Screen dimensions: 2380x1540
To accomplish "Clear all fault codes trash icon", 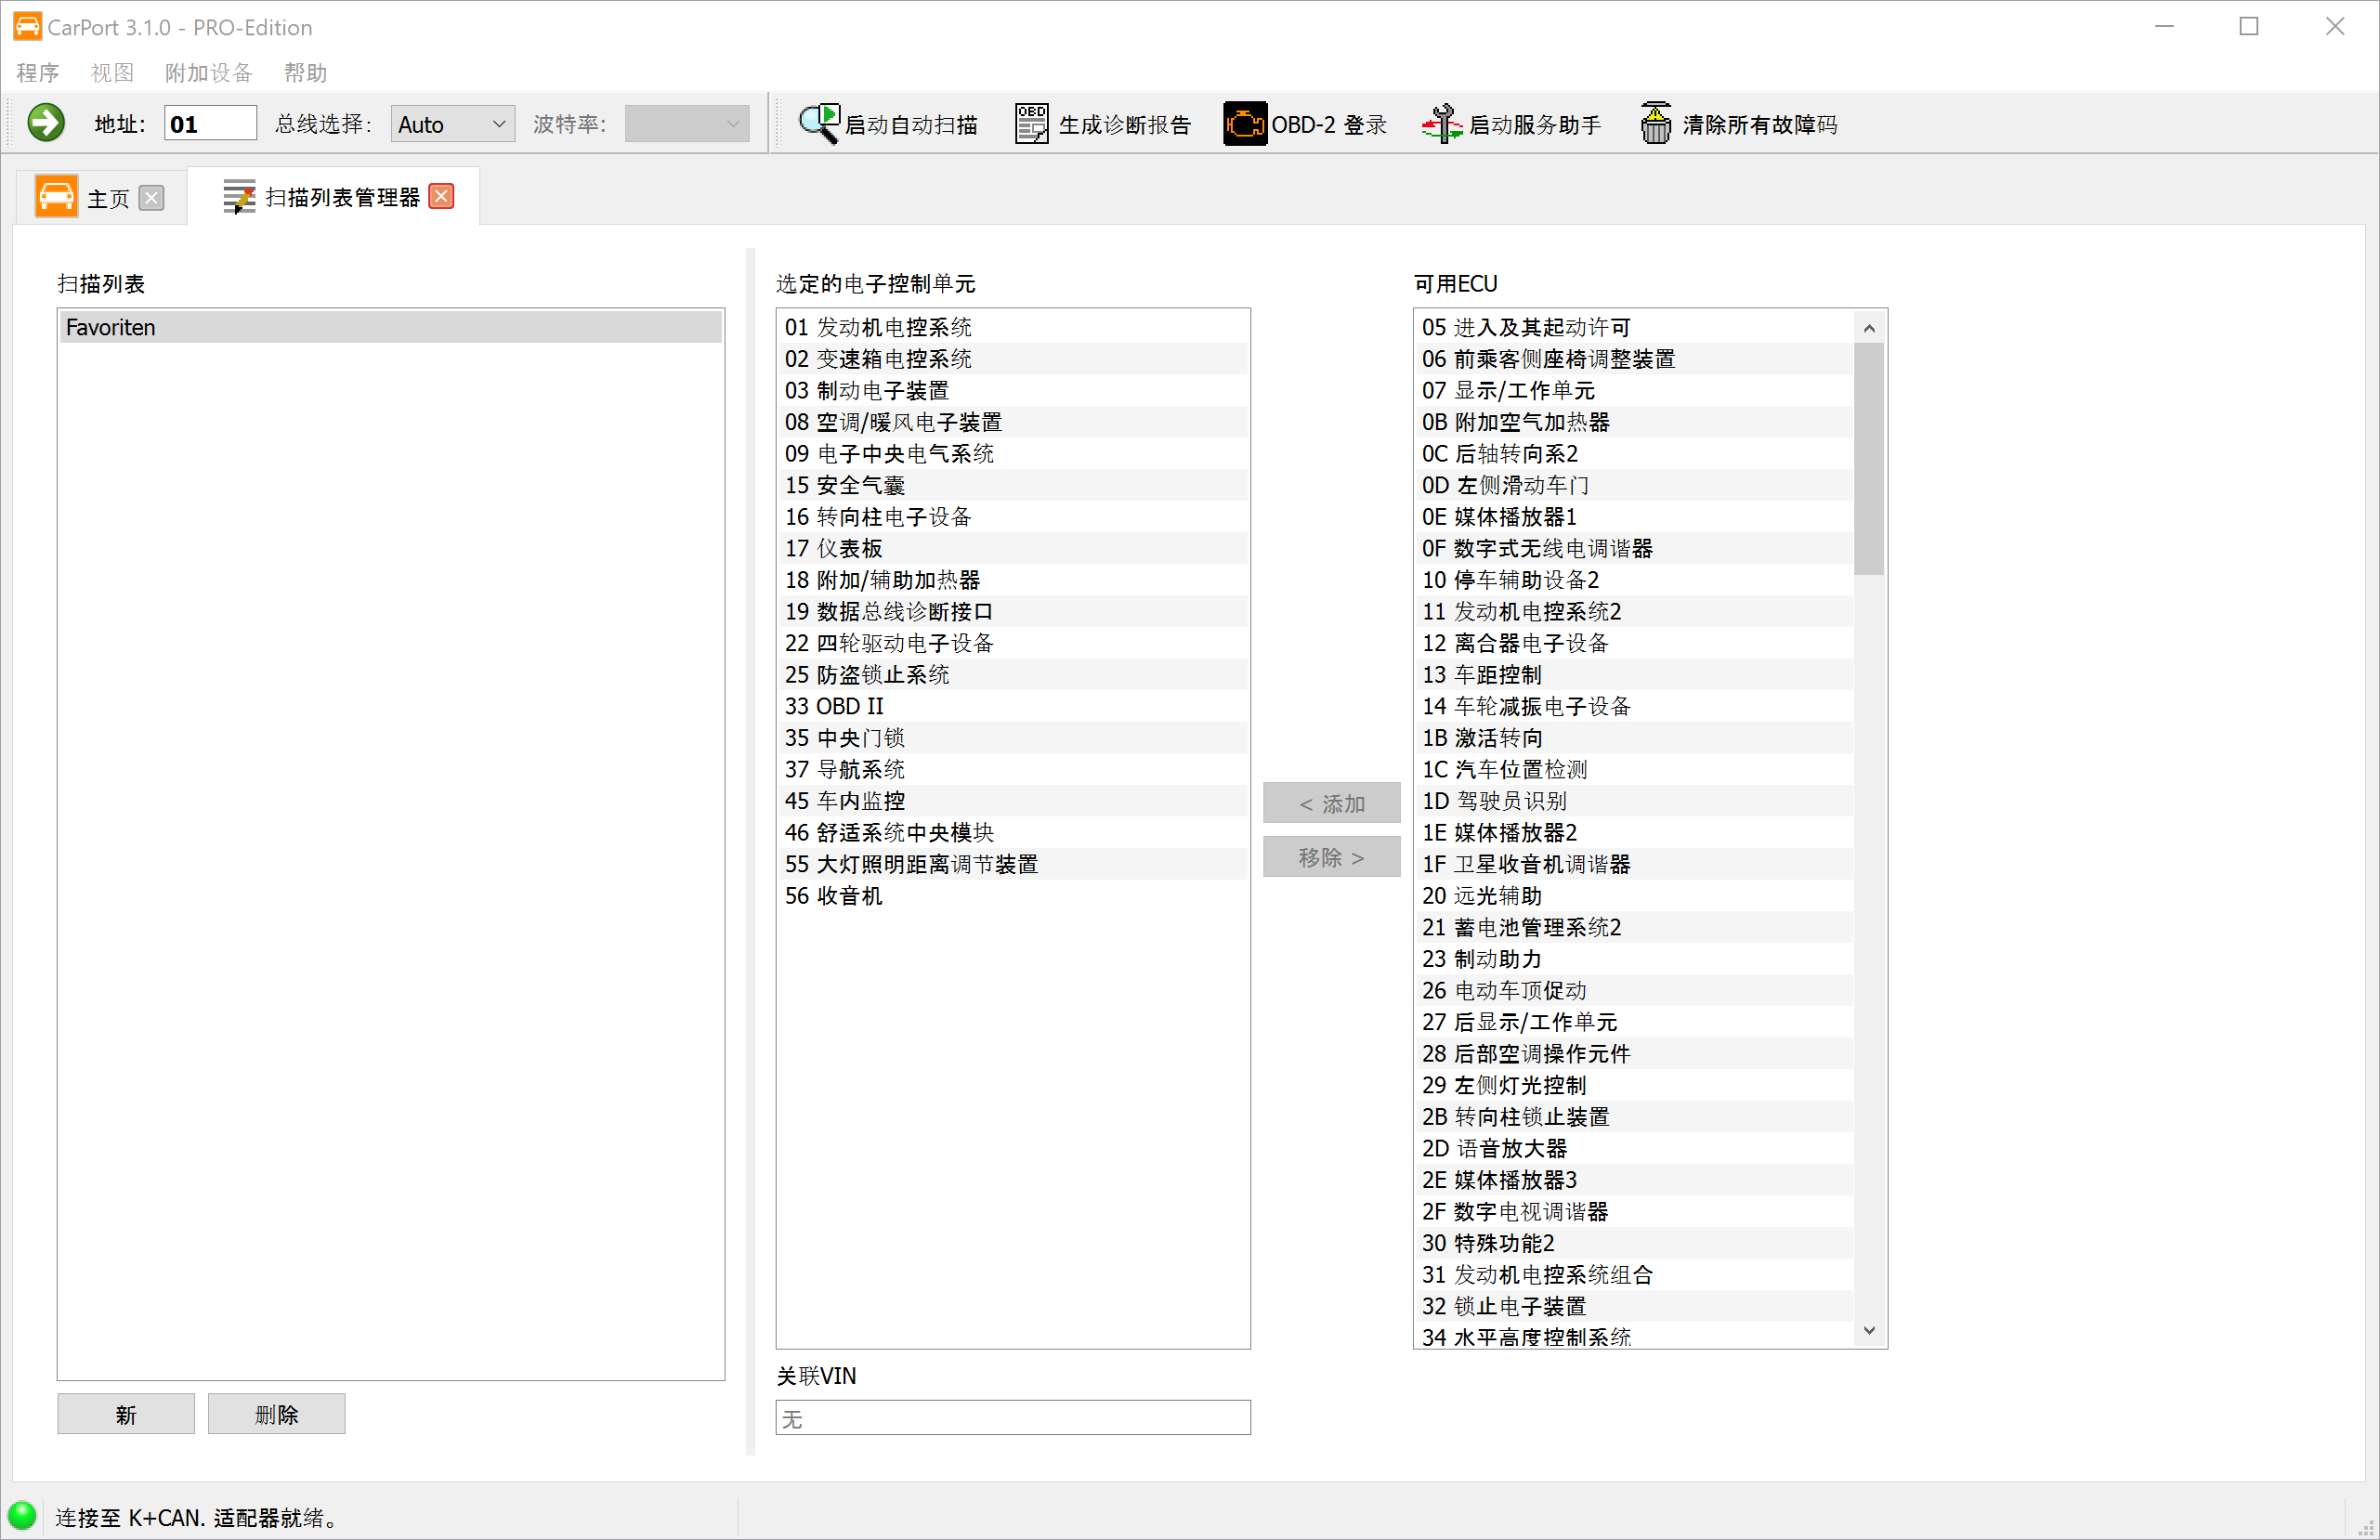I will pyautogui.click(x=1655, y=124).
